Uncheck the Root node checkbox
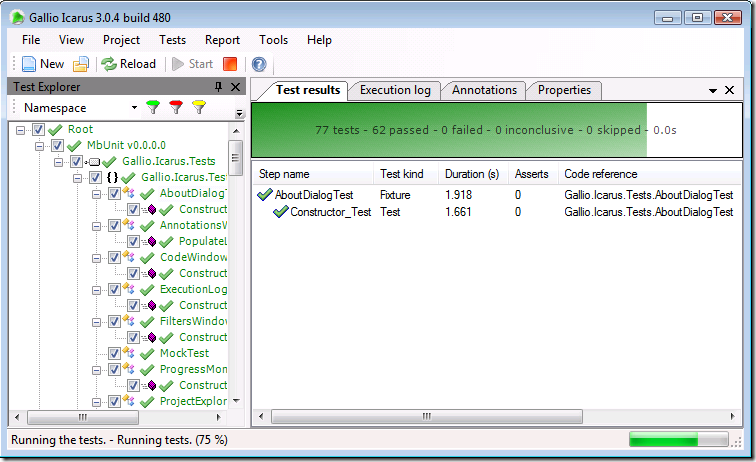Image resolution: width=756 pixels, height=462 pixels. point(38,130)
